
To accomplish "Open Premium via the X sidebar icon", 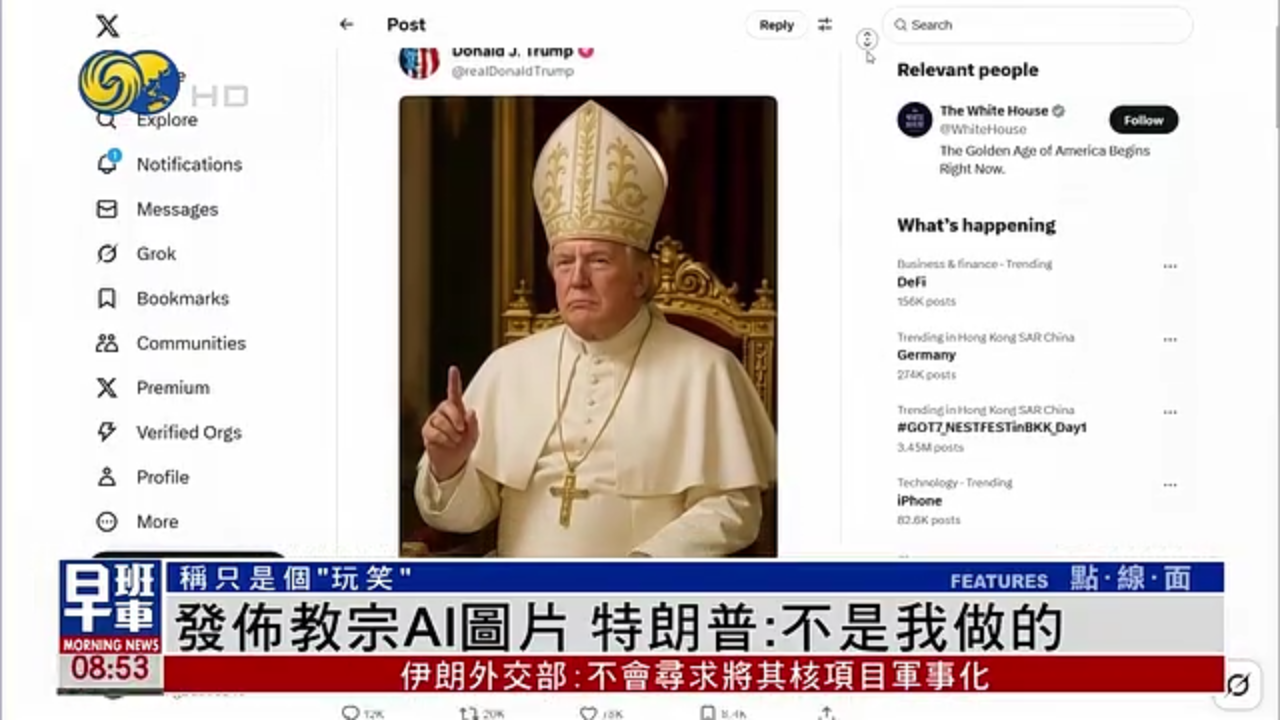I will pyautogui.click(x=107, y=387).
